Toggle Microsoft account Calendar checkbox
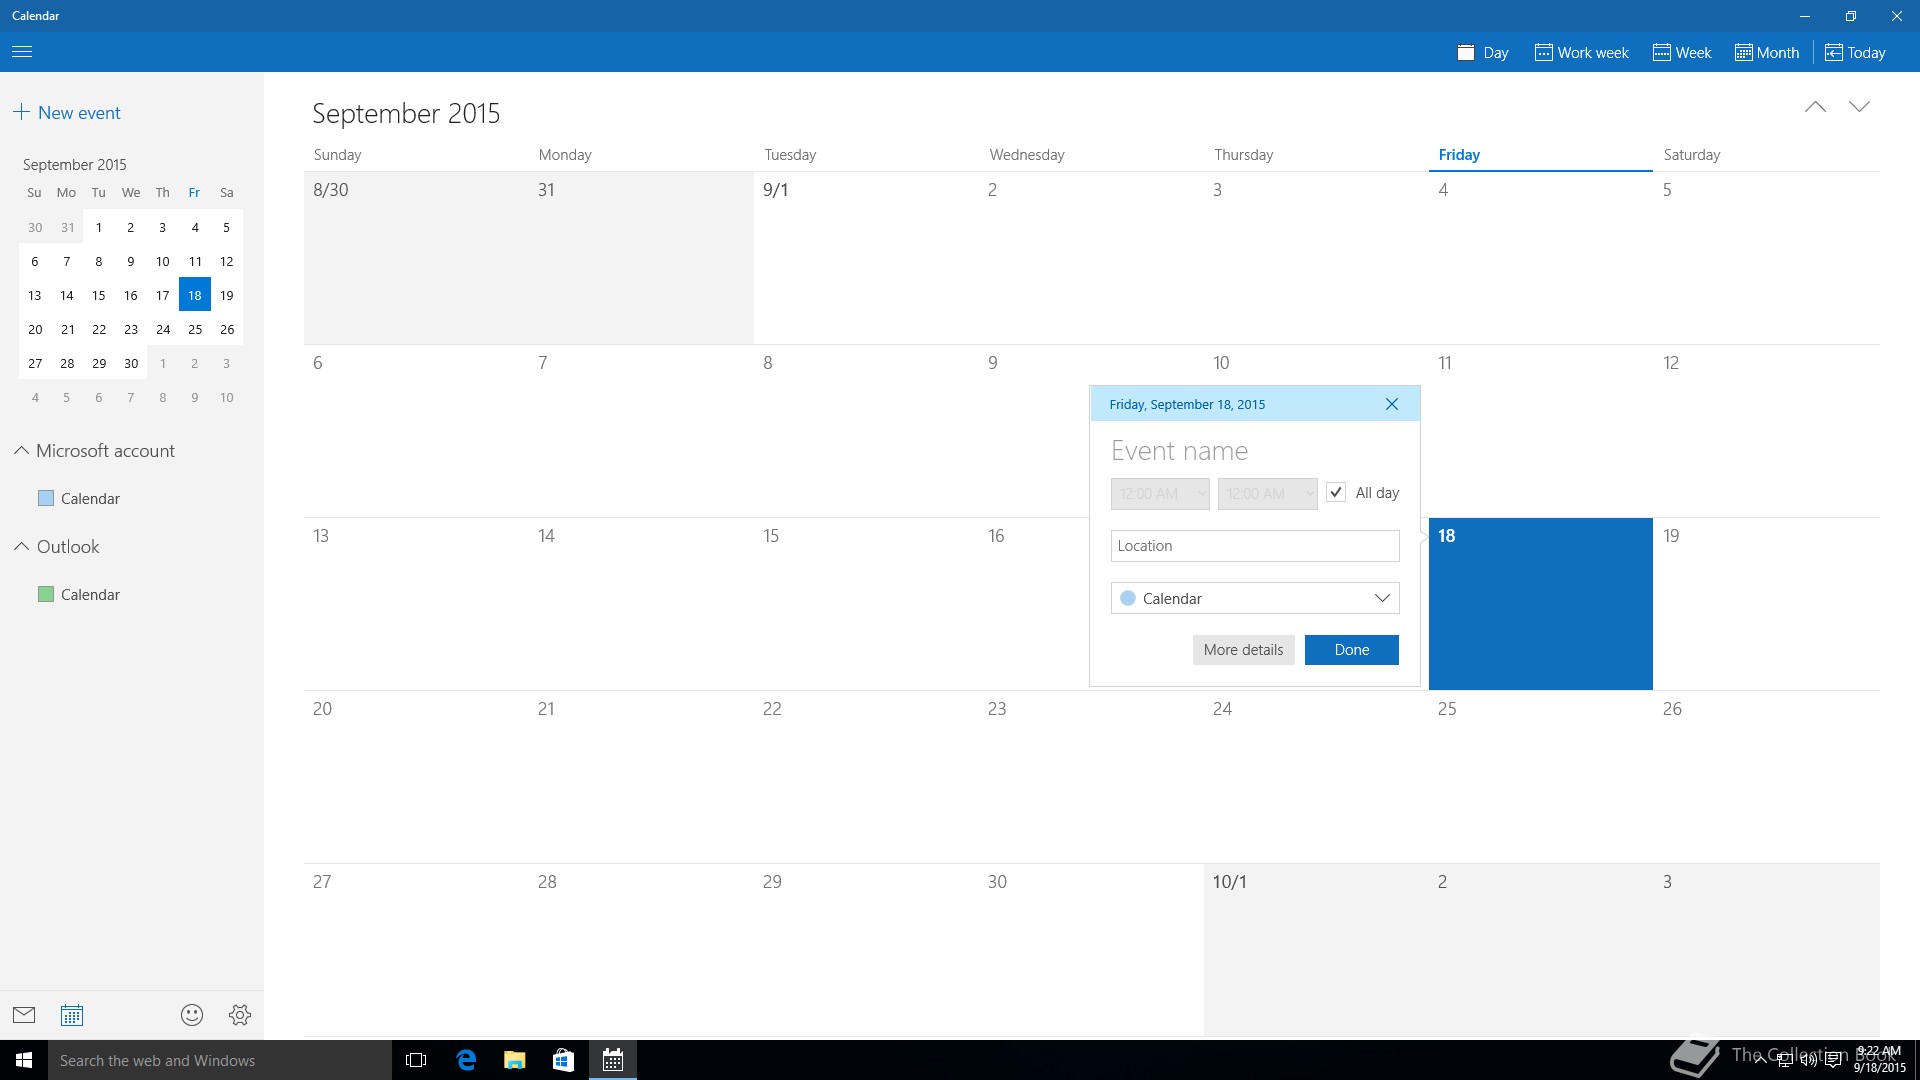This screenshot has height=1080, width=1920. pyautogui.click(x=45, y=498)
